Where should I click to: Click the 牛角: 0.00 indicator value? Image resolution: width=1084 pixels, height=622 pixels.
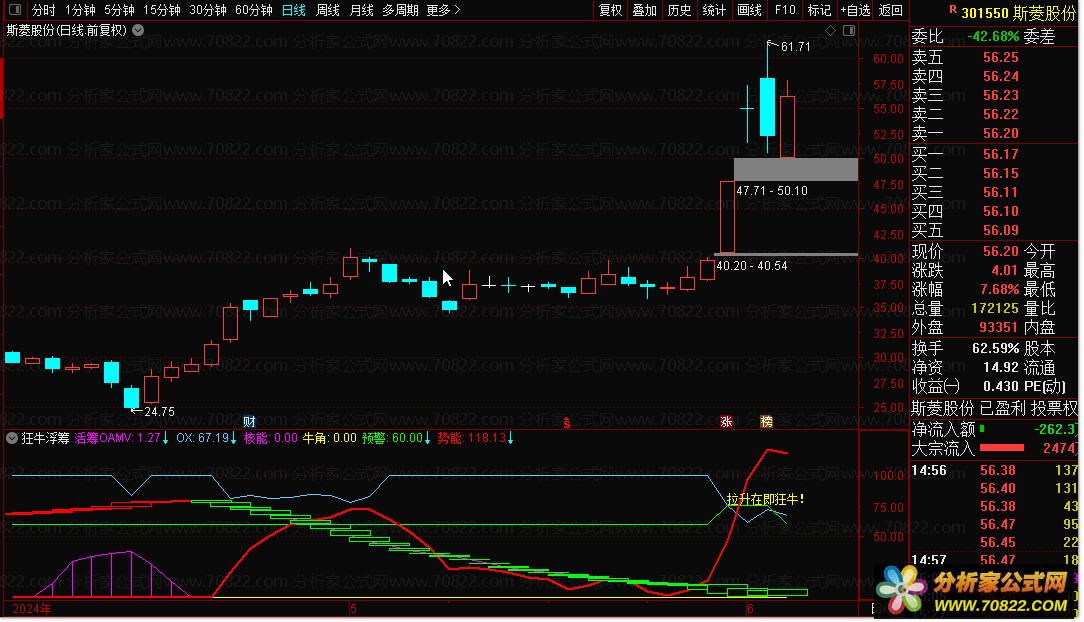coord(330,438)
